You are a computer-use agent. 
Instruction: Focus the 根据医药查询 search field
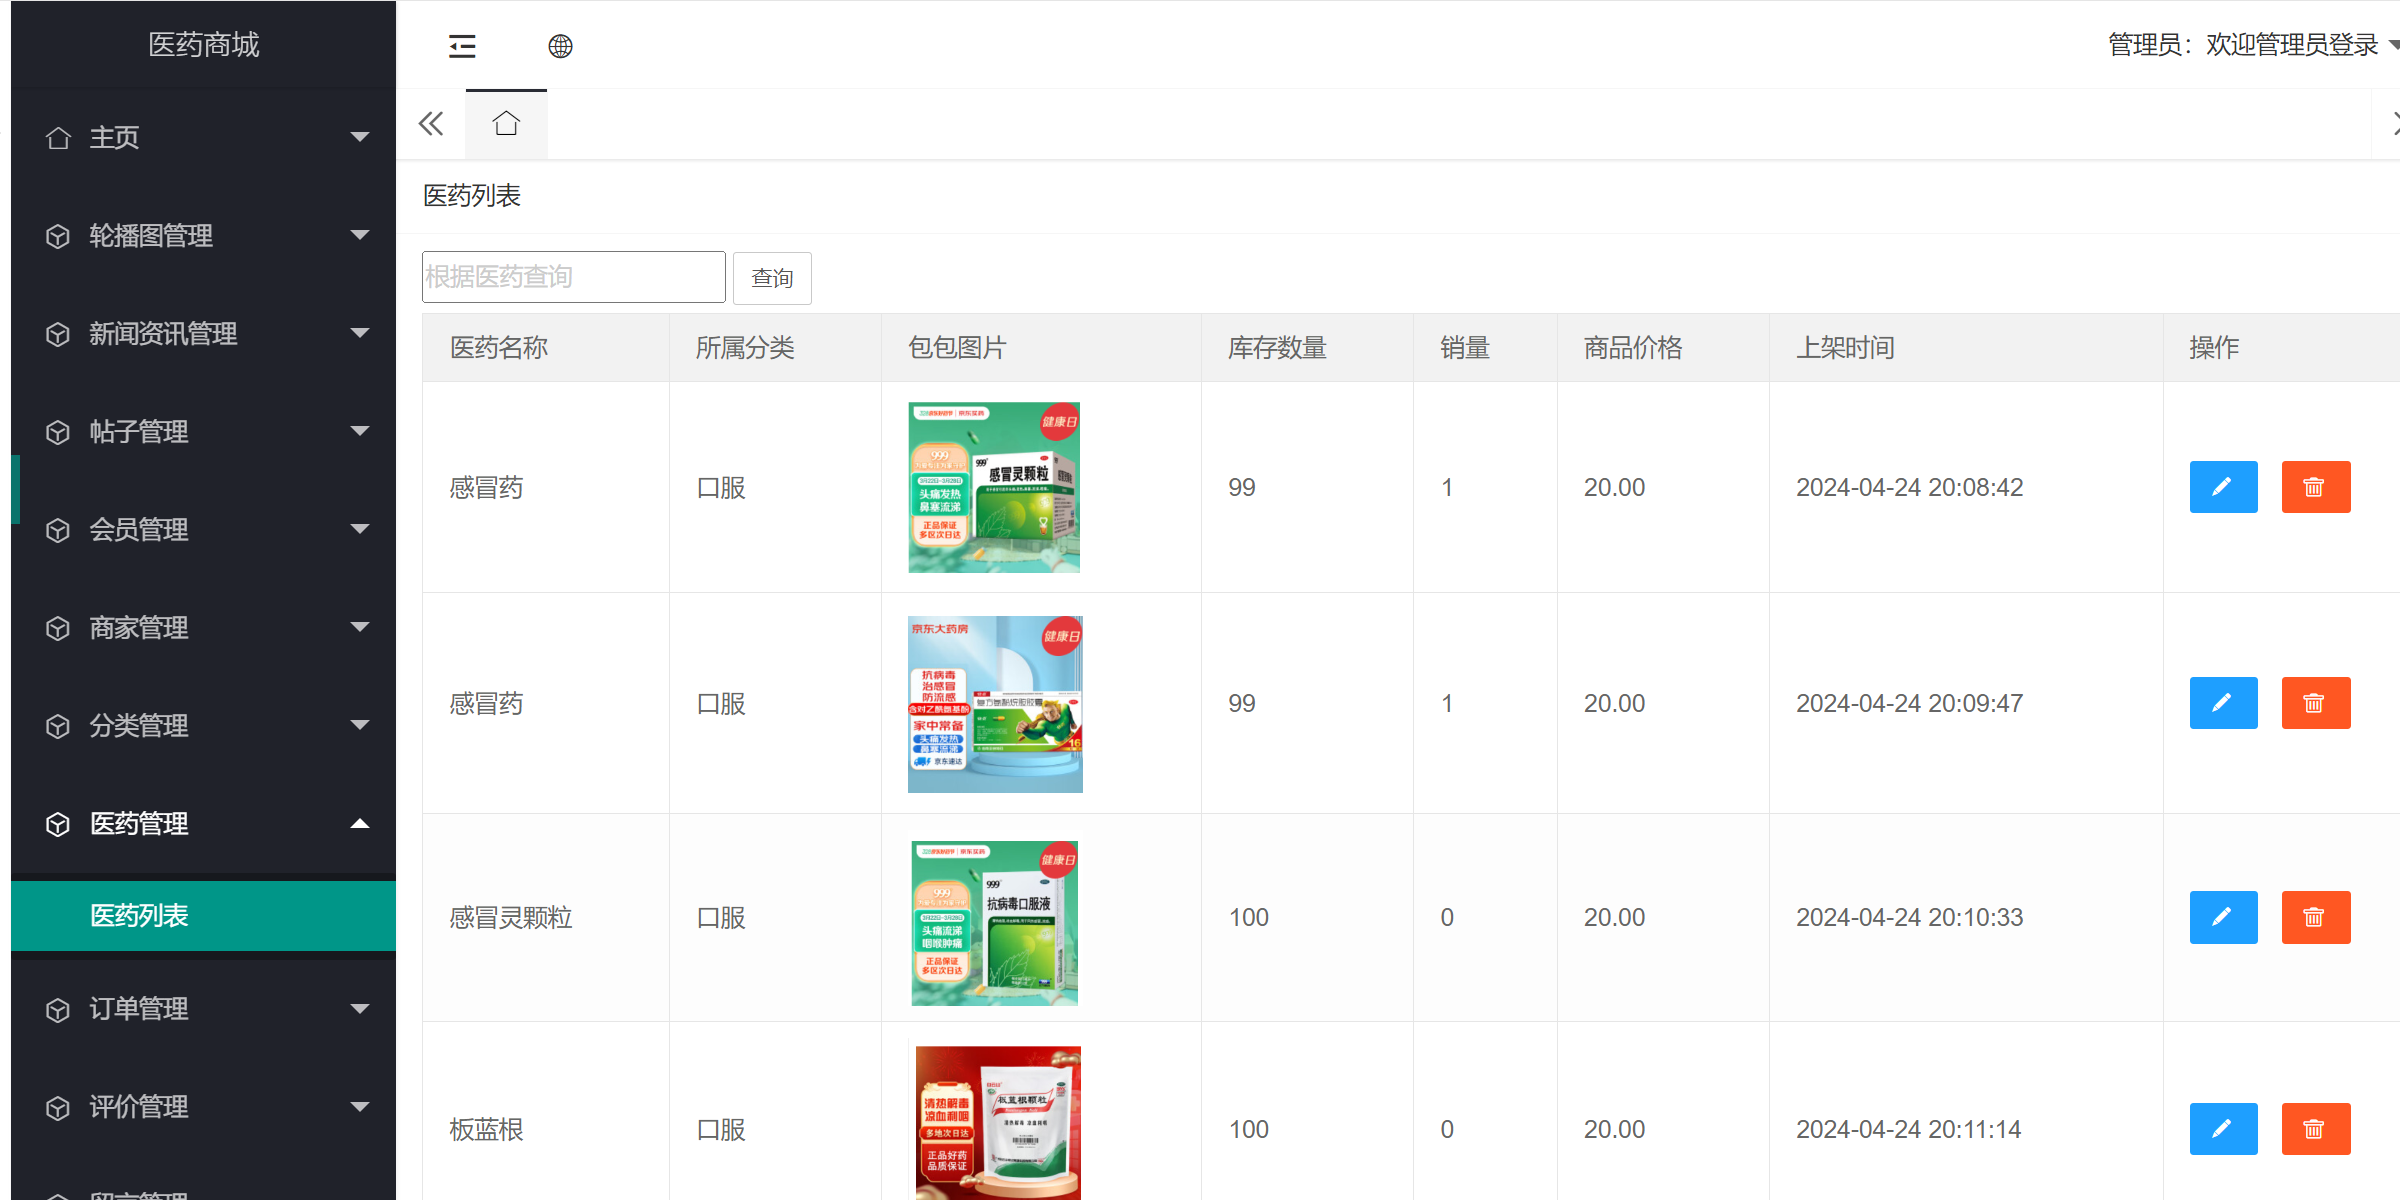click(573, 277)
